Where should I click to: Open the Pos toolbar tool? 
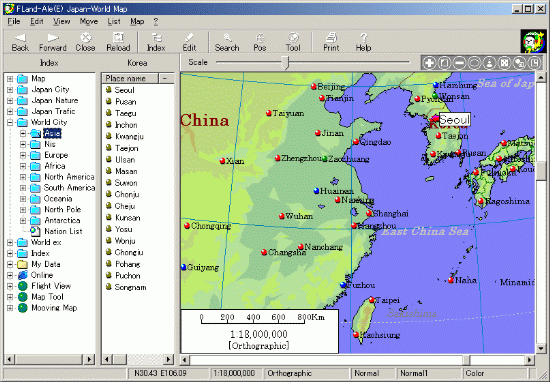[x=260, y=42]
